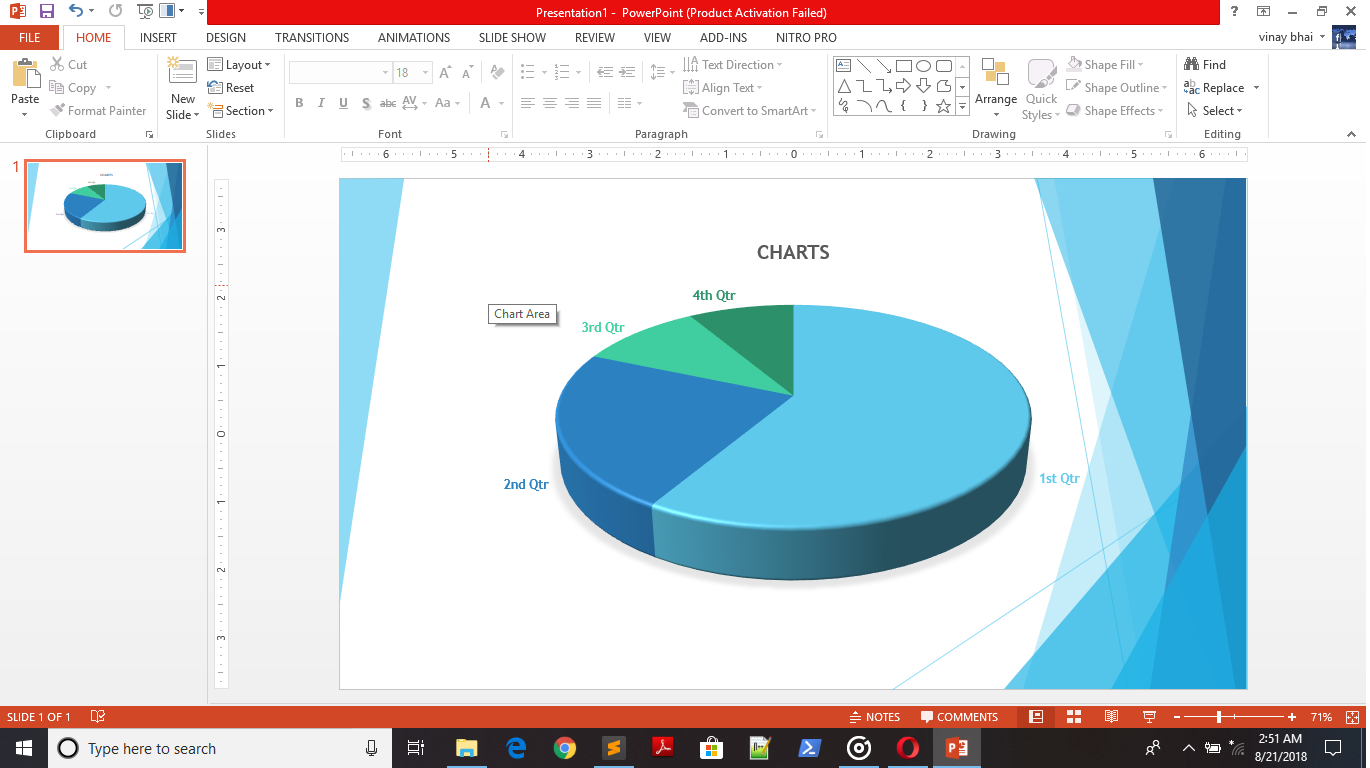Click Find in the Editing group

1205,65
